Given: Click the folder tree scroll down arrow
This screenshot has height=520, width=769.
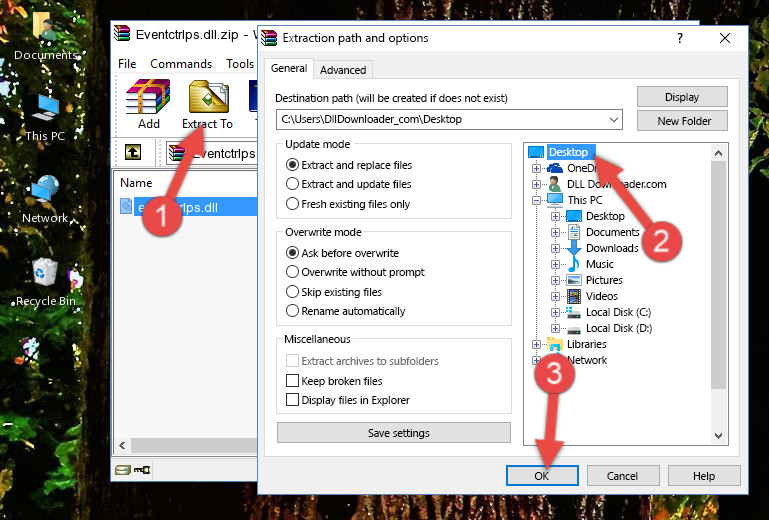Looking at the screenshot, I should click(x=718, y=435).
